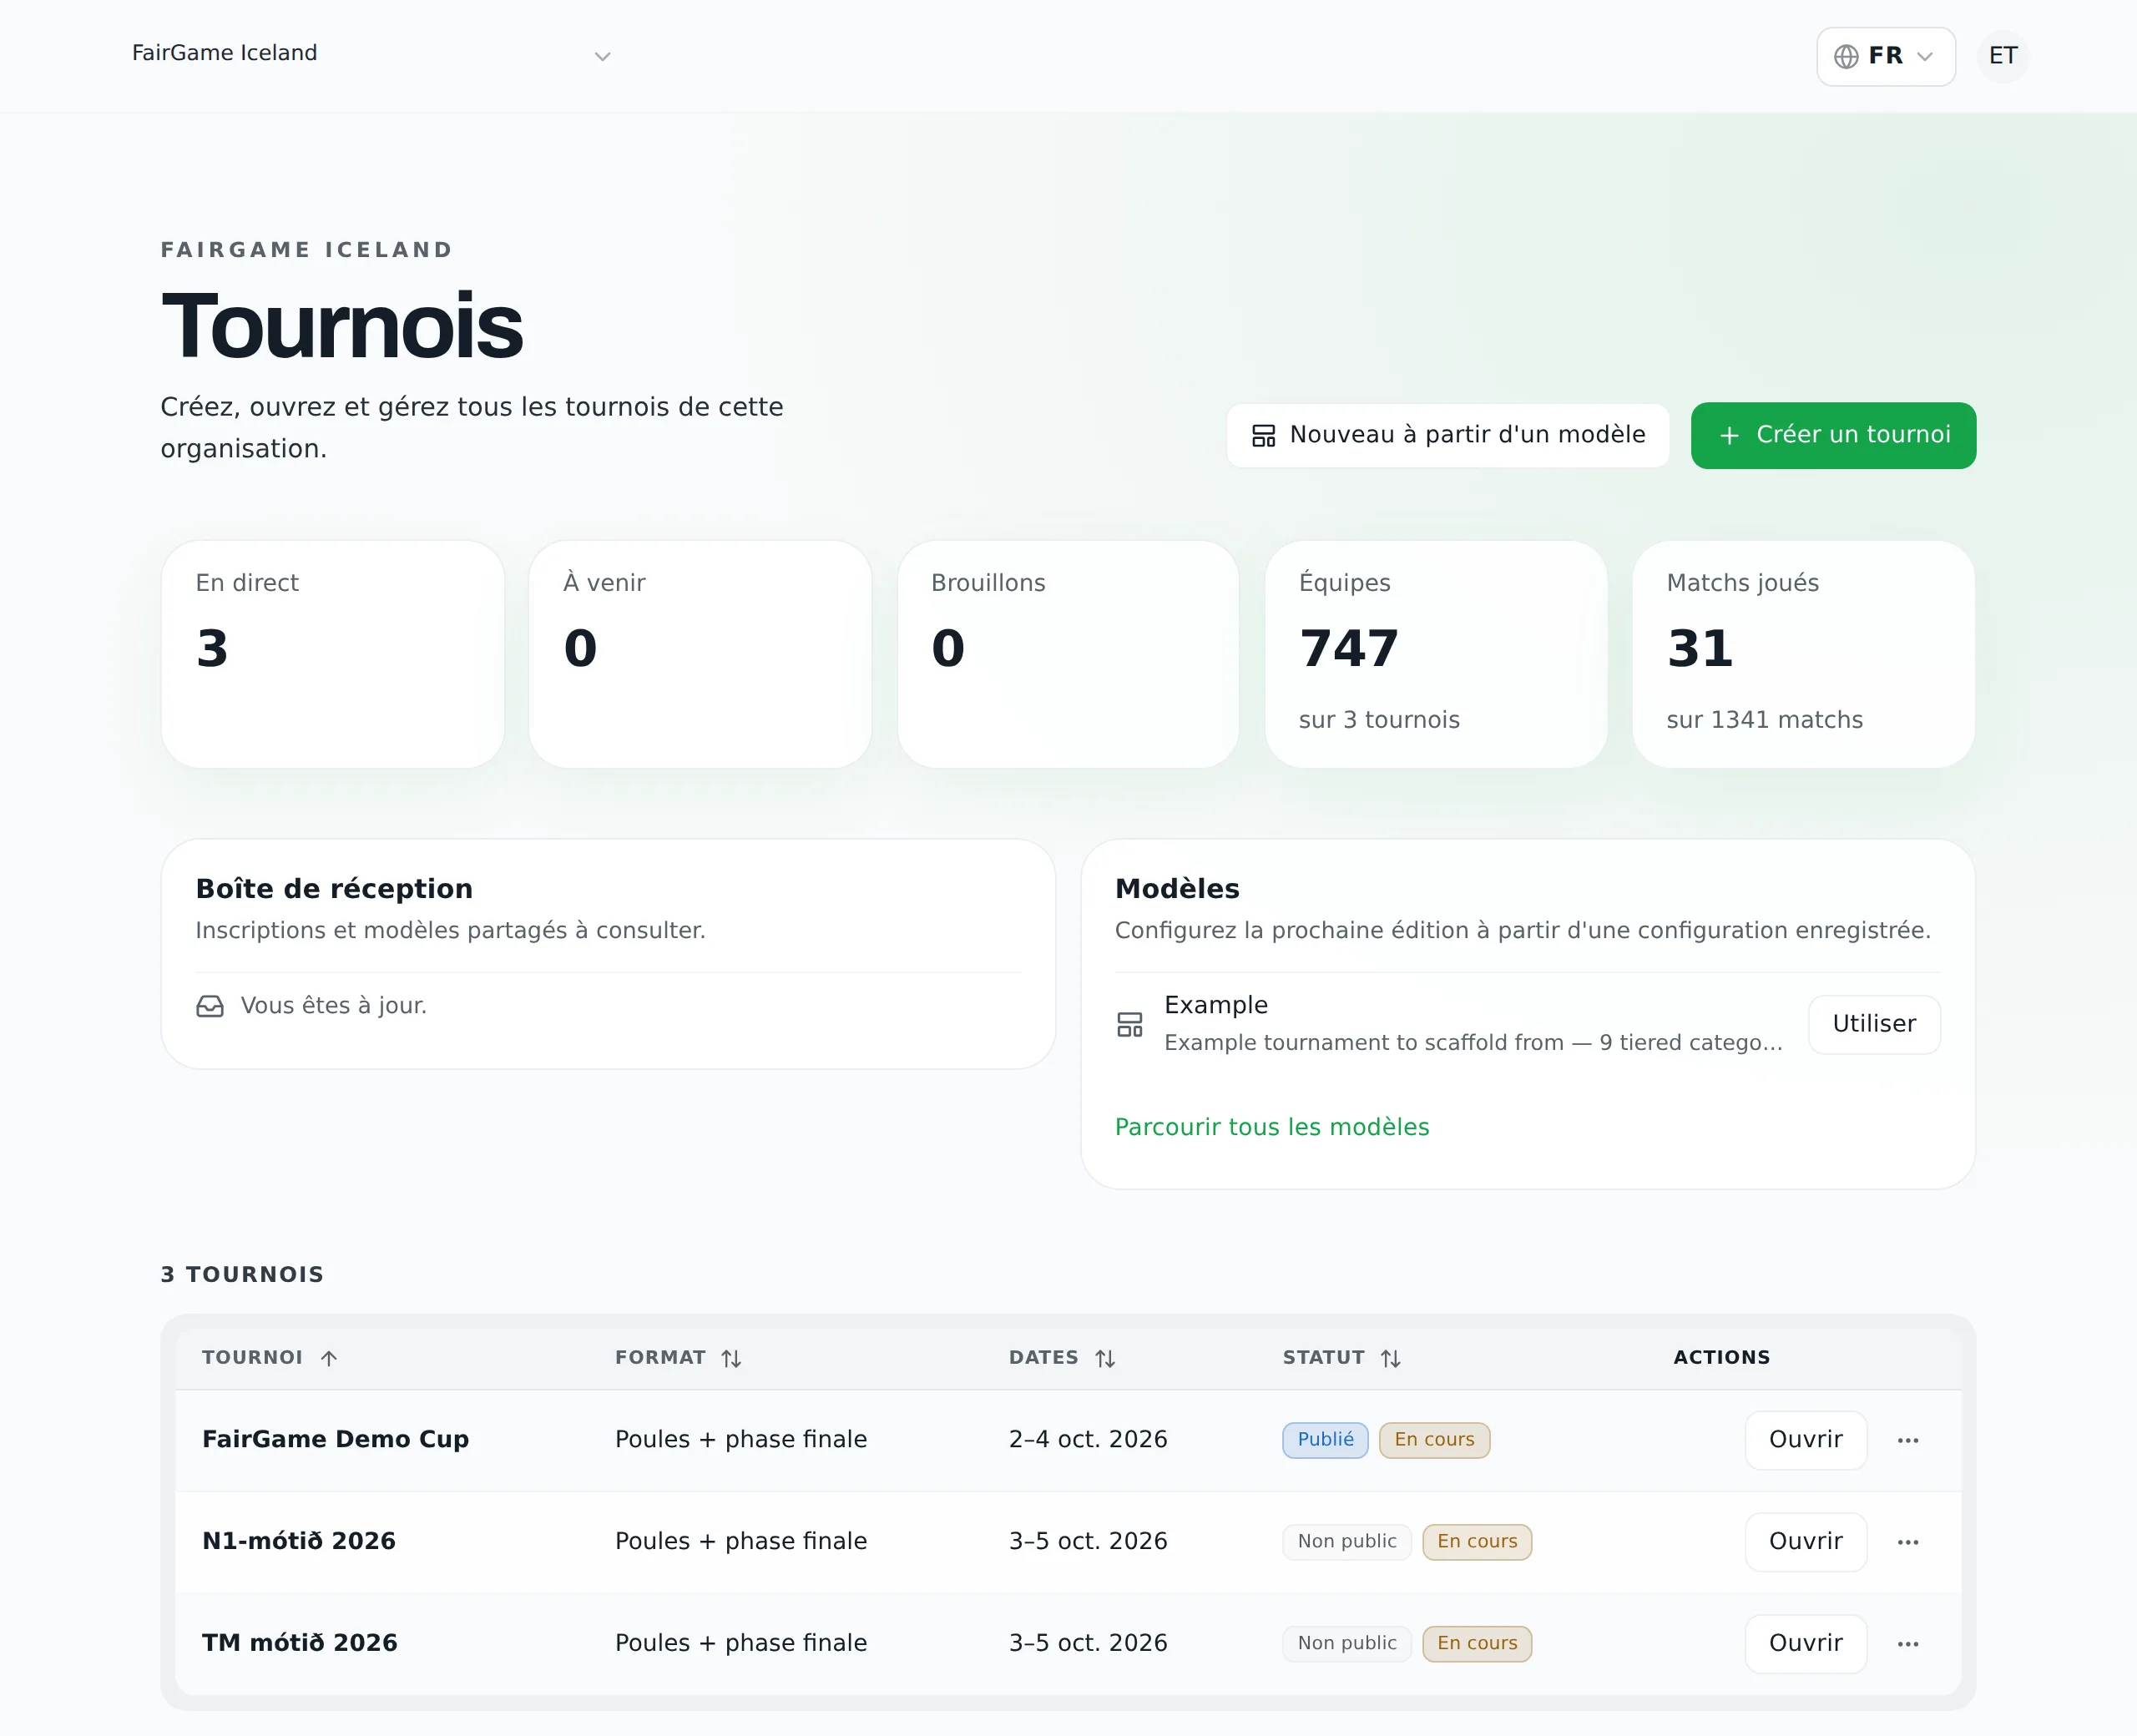Click Nouveau à partir d'un modèle

[1447, 435]
